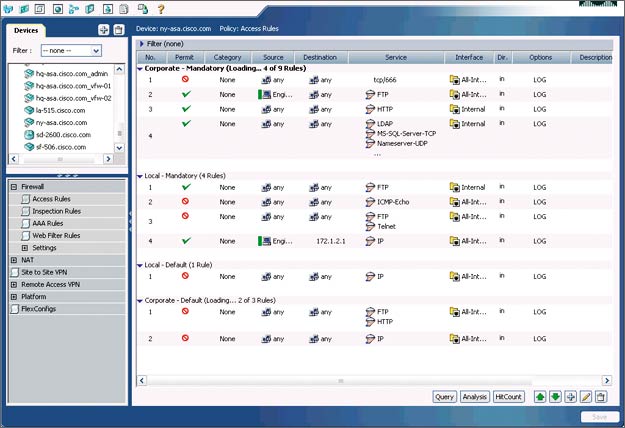
Task: Move rule up with the green up arrow
Action: (540, 397)
